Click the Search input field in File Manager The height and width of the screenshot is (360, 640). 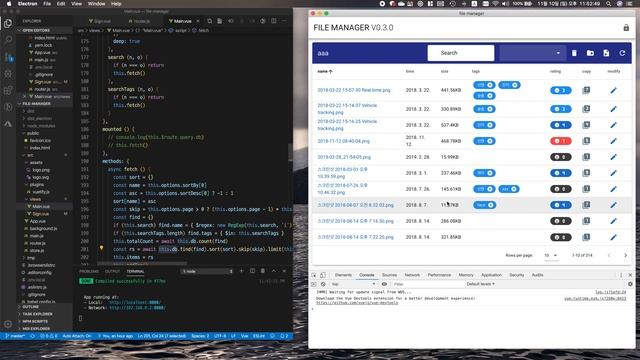[461, 53]
